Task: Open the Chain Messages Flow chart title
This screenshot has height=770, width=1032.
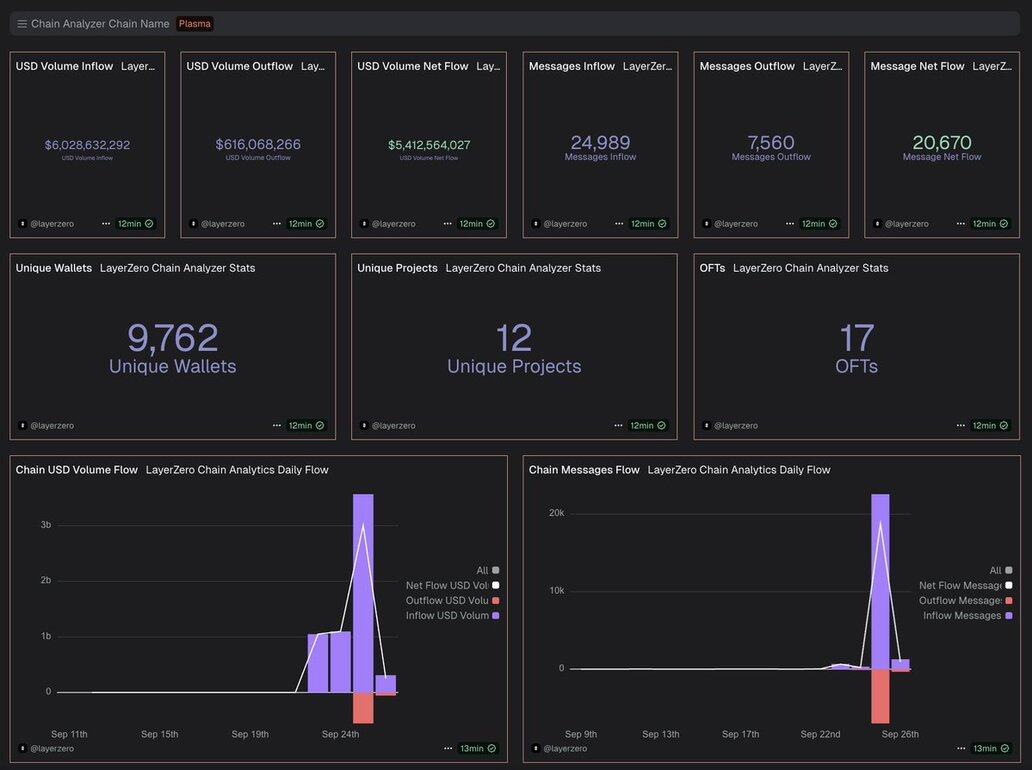Action: pos(584,470)
